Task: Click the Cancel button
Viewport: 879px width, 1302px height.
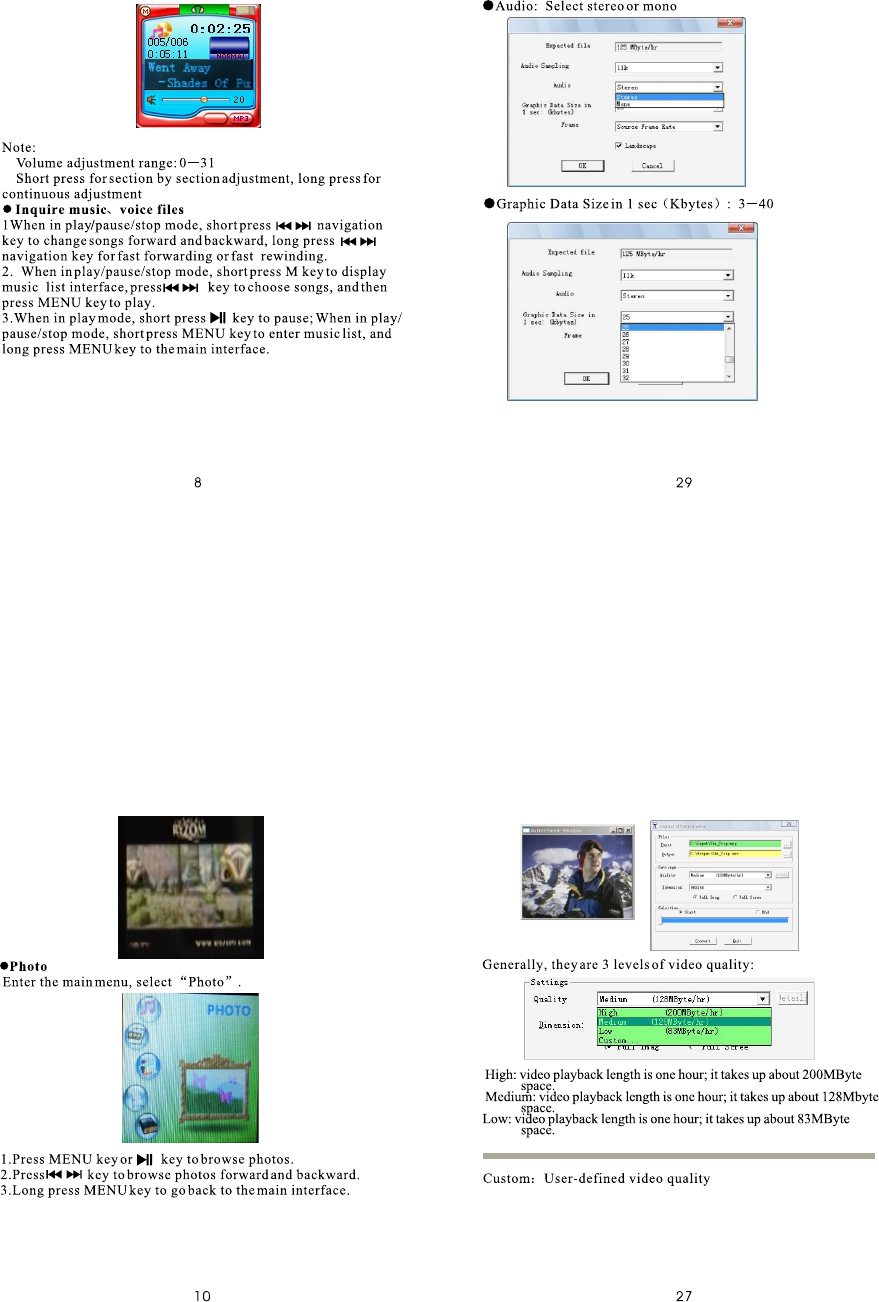Action: click(652, 166)
